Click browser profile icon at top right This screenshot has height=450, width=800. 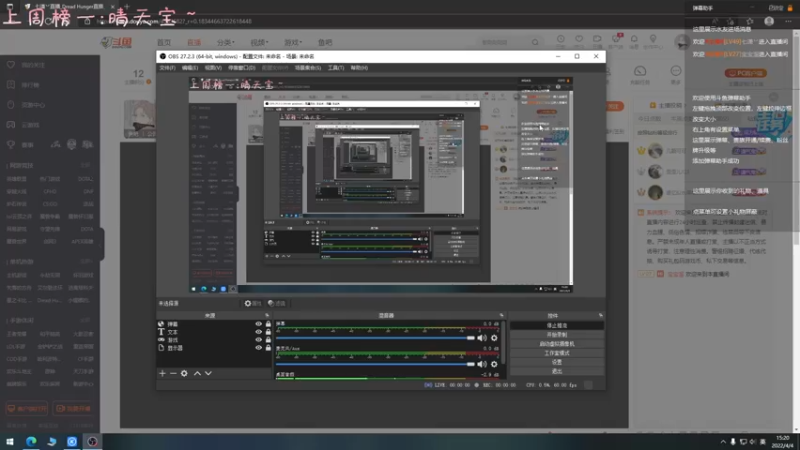[769, 21]
